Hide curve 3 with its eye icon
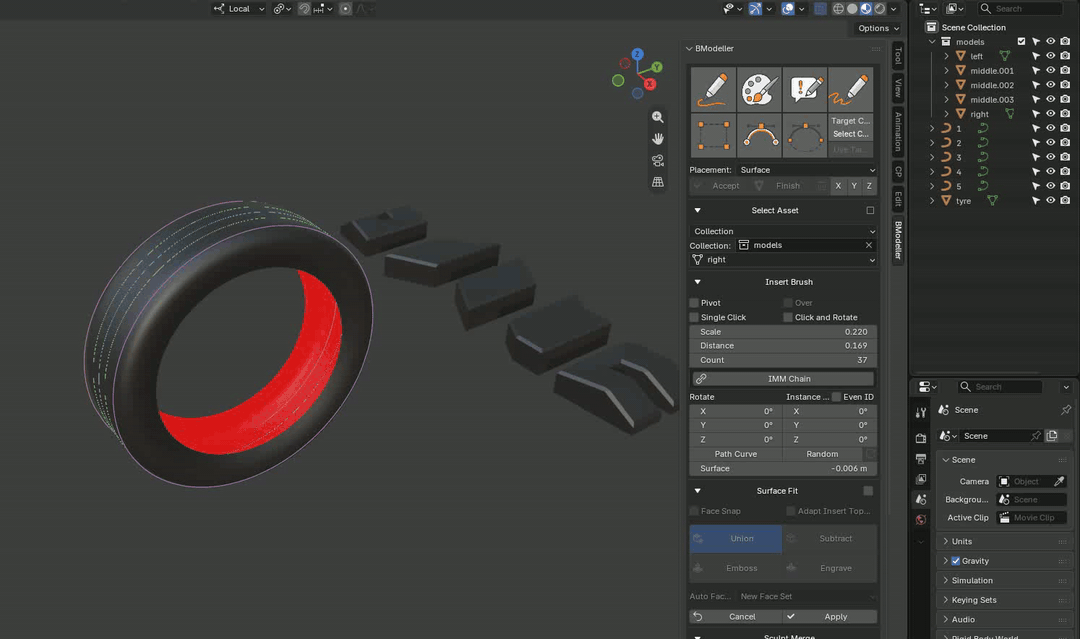The height and width of the screenshot is (639, 1080). [x=1050, y=157]
